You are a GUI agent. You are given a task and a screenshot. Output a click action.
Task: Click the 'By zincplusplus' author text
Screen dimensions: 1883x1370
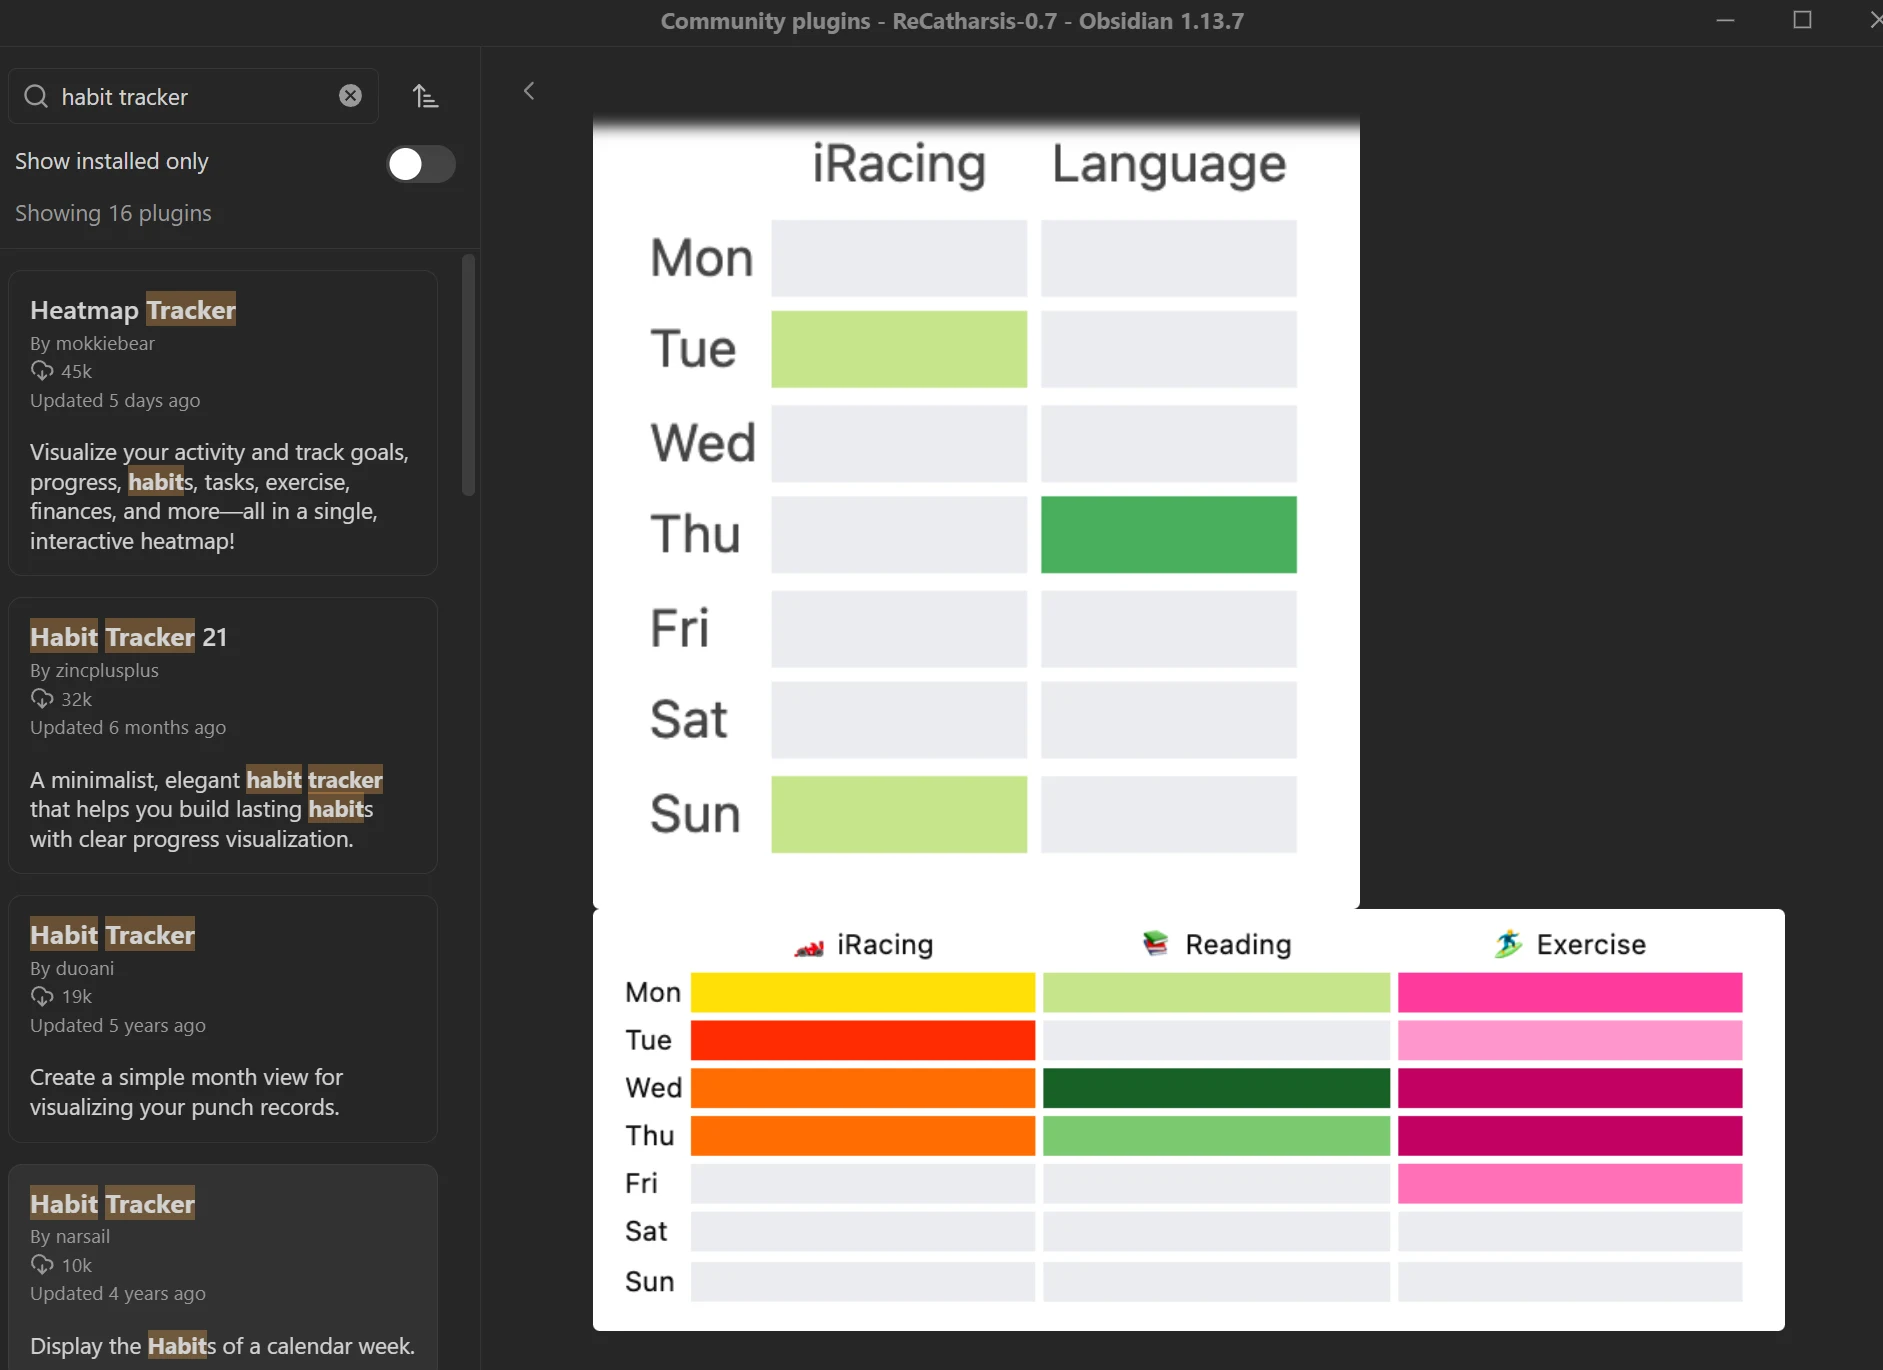[94, 670]
